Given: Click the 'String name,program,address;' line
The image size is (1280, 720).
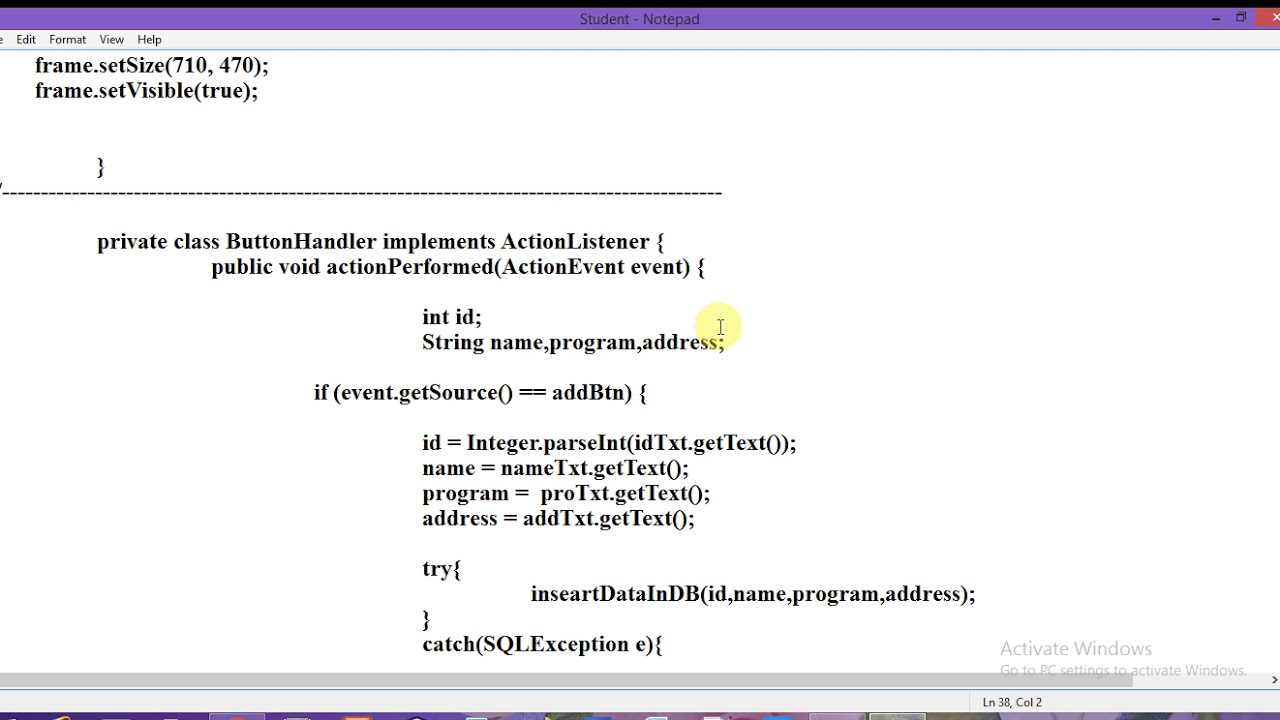Looking at the screenshot, I should pyautogui.click(x=573, y=343).
